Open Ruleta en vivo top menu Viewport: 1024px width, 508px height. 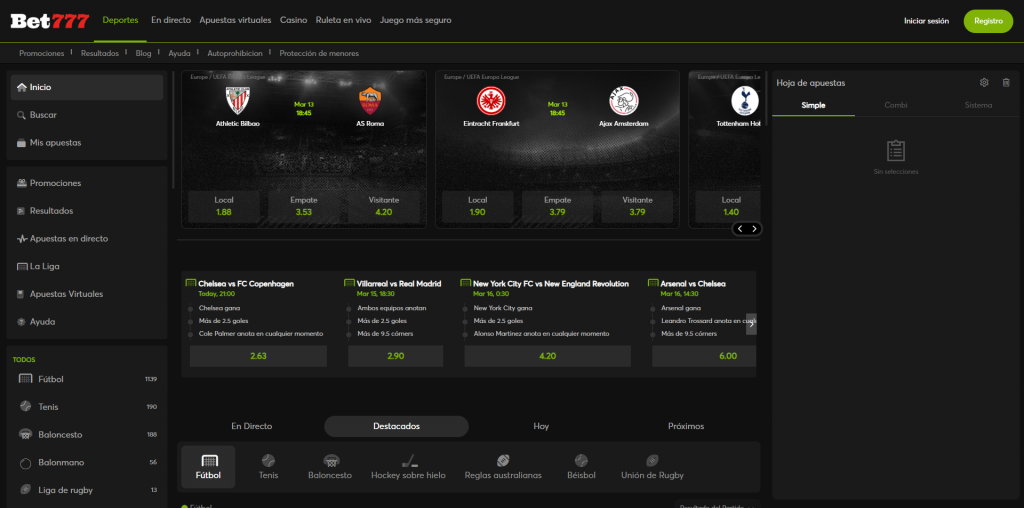point(344,20)
